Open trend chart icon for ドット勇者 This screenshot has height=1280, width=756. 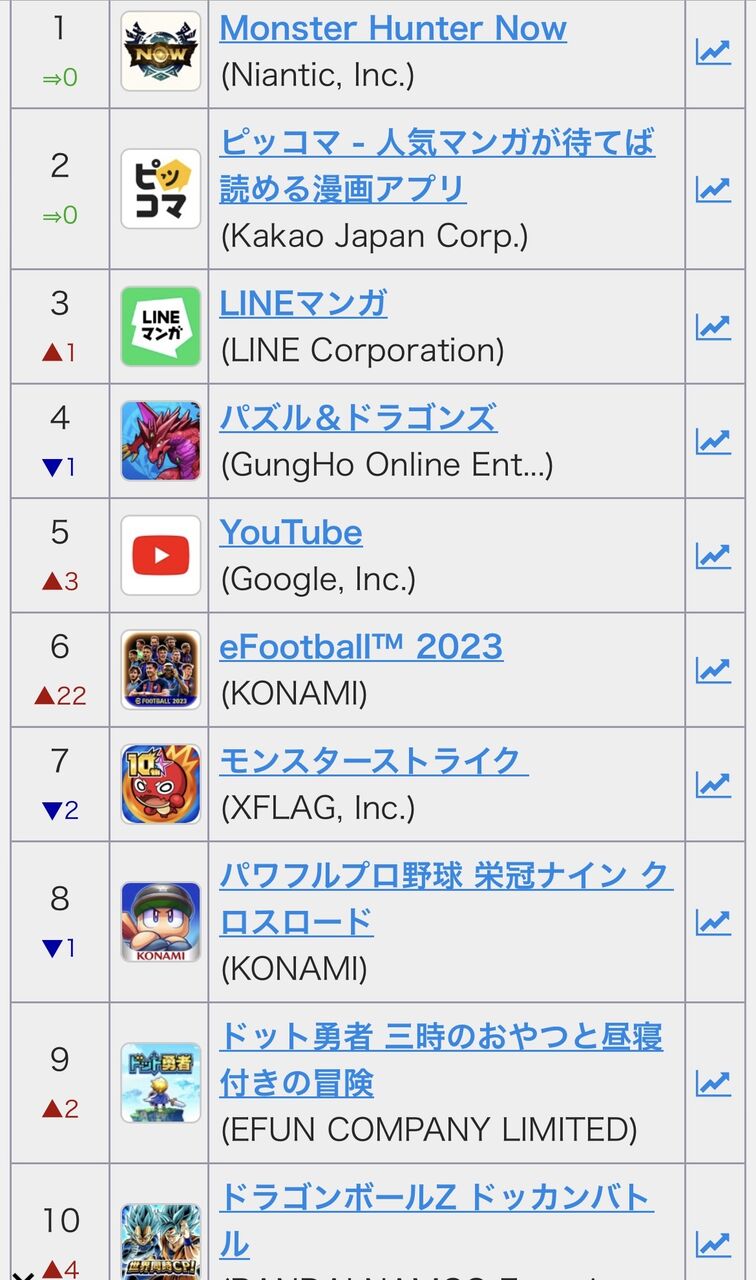(x=713, y=1082)
